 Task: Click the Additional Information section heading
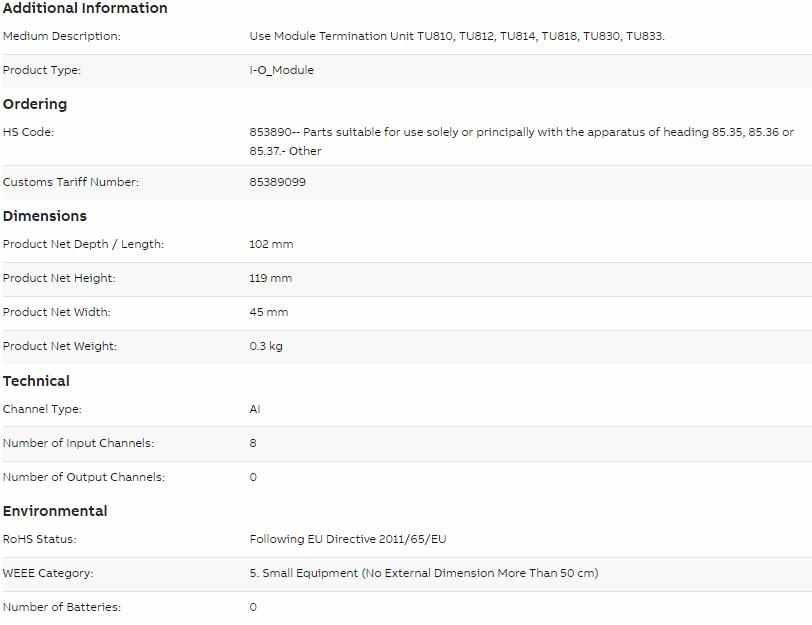coord(85,8)
